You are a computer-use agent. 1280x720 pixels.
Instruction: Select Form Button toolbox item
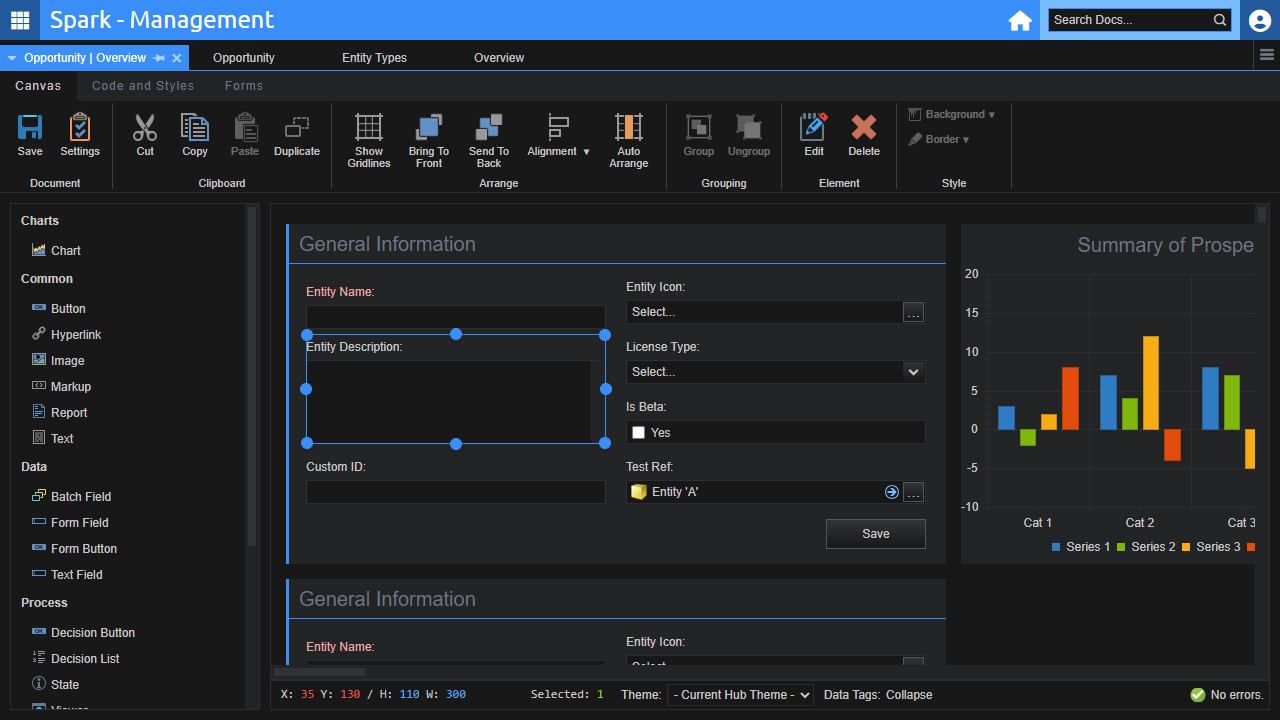[74, 548]
